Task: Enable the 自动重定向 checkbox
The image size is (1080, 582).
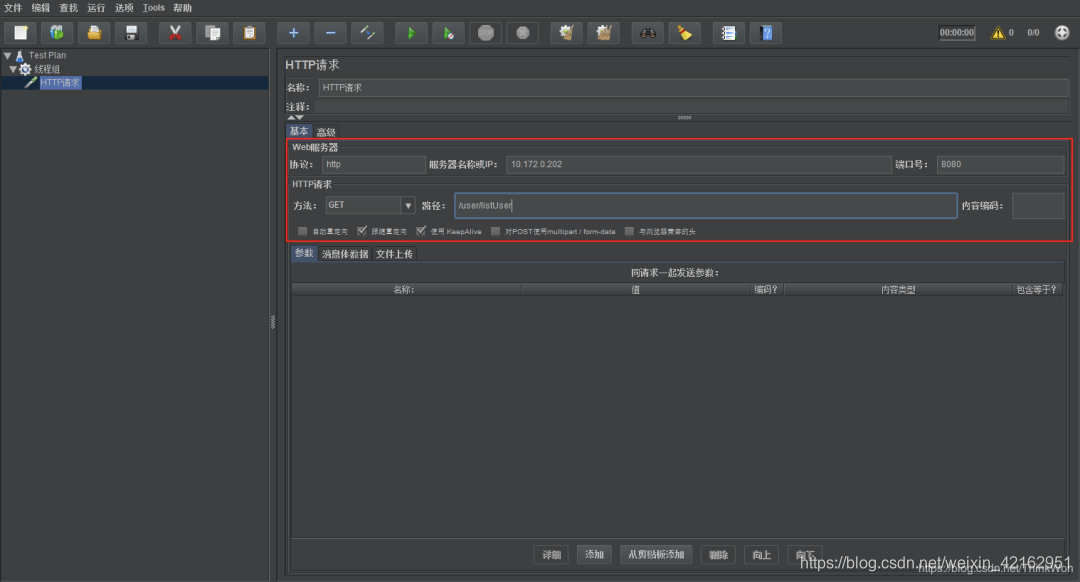Action: pyautogui.click(x=302, y=231)
